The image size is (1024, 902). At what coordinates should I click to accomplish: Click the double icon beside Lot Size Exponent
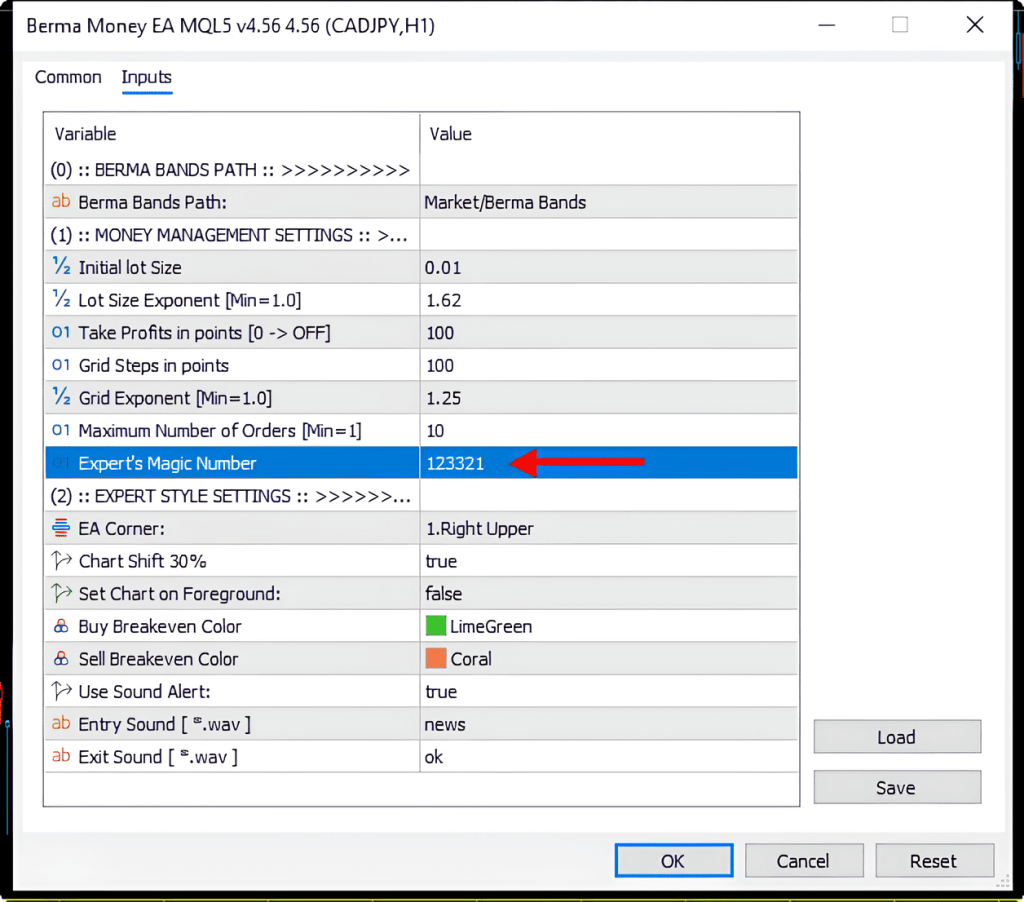[61, 300]
